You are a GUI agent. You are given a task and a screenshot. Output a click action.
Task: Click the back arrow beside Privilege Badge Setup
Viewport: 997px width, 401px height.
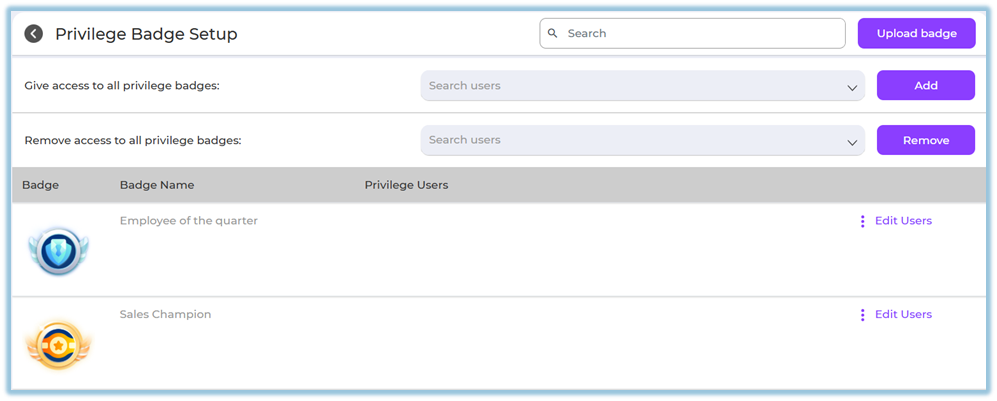[x=34, y=34]
